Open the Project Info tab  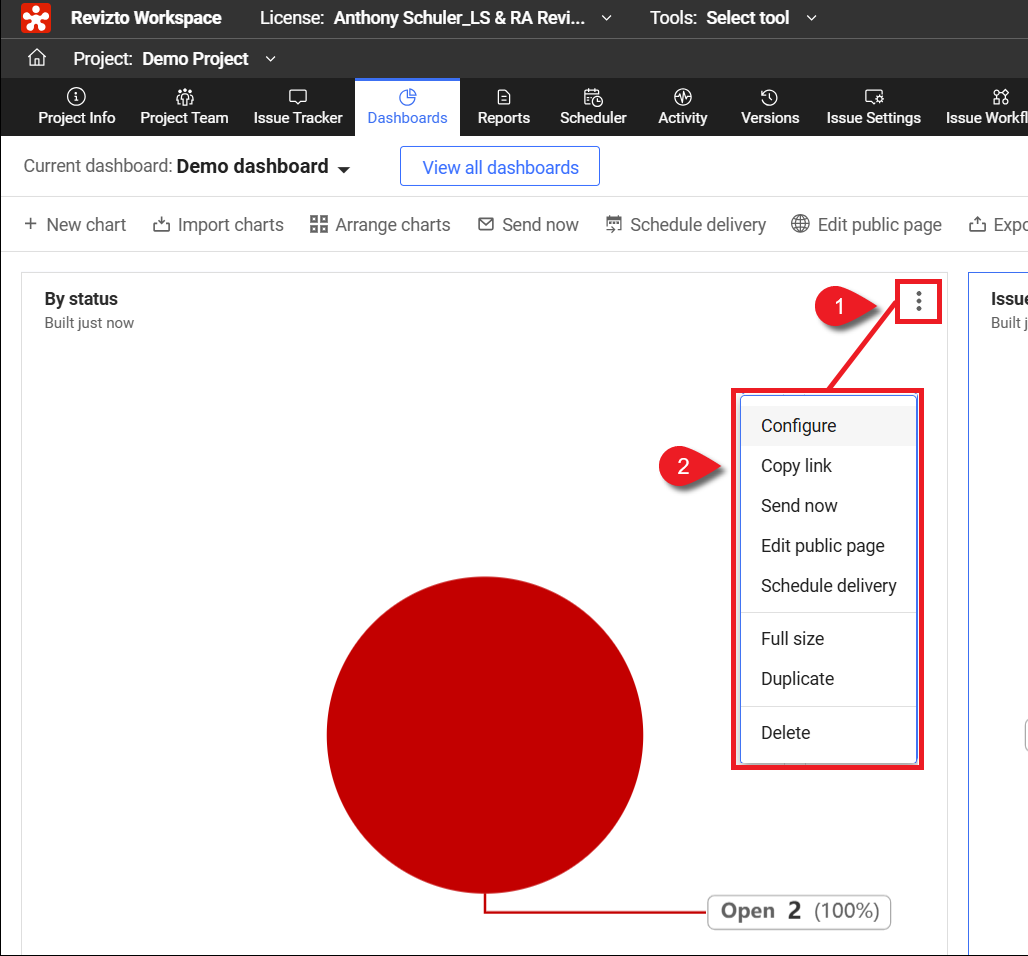[77, 107]
